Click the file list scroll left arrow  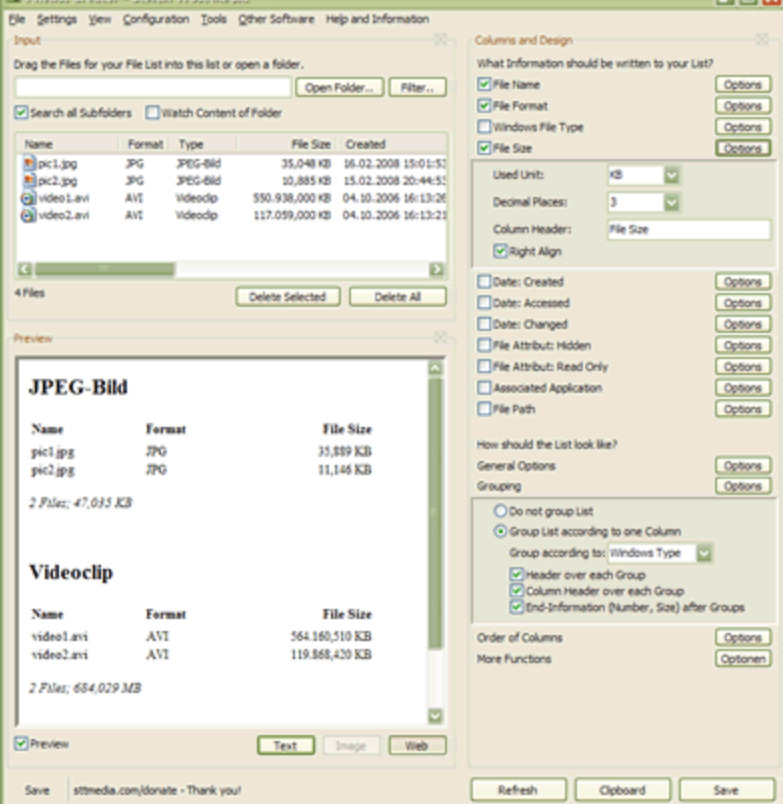25,269
